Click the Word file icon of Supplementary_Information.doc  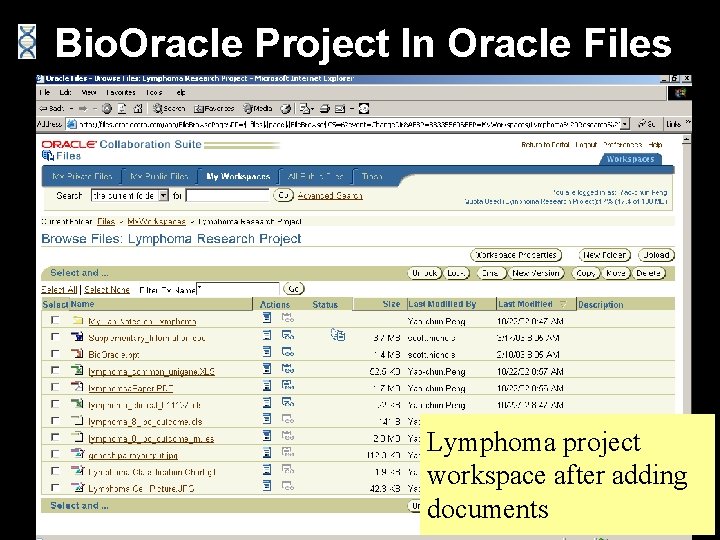point(77,337)
